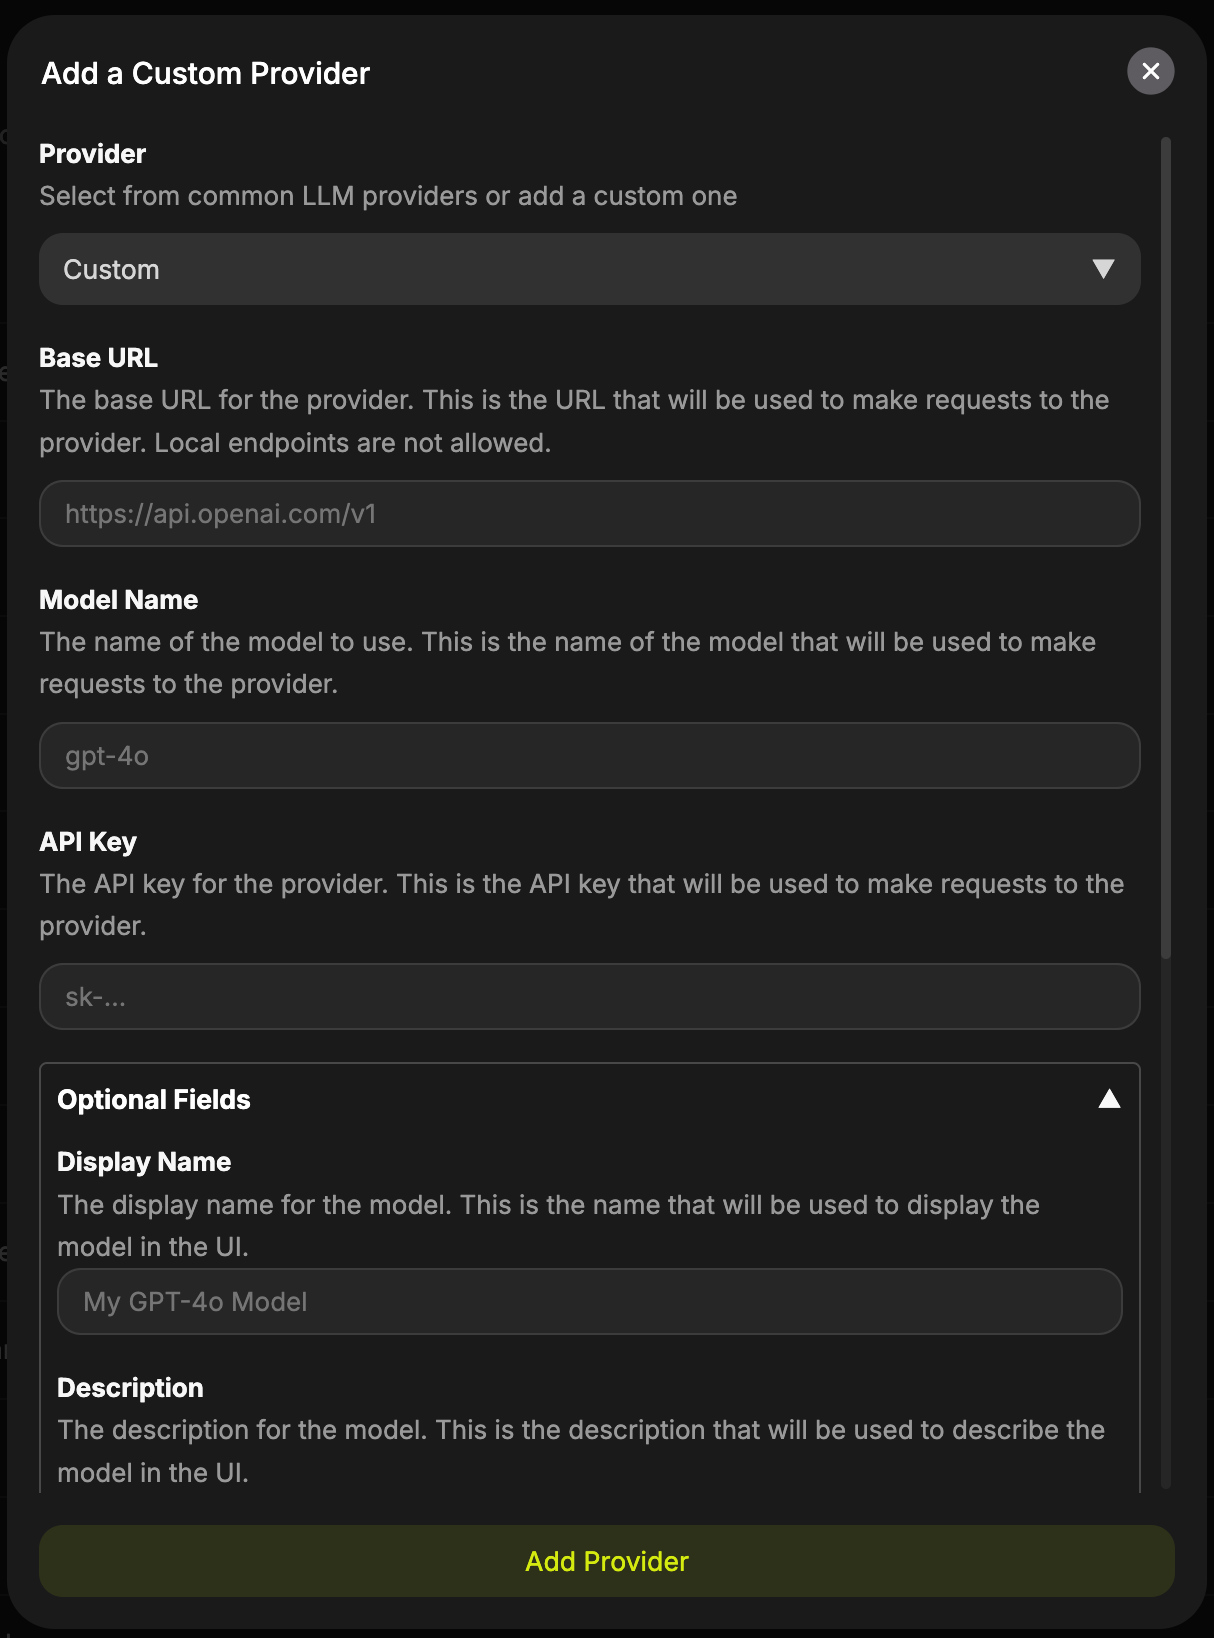
Task: Open the Provider select showing Custom
Action: pyautogui.click(x=588, y=269)
